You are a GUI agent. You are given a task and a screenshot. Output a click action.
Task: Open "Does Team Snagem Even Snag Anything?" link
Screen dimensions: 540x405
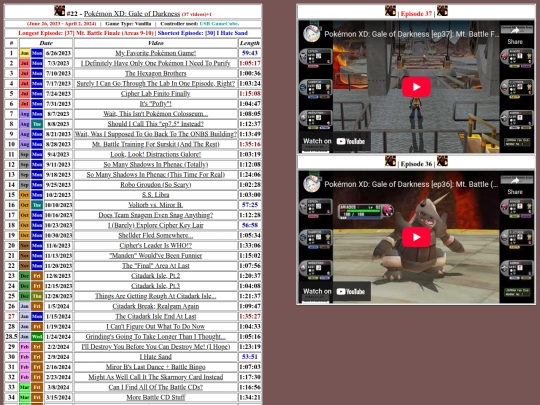click(x=156, y=215)
